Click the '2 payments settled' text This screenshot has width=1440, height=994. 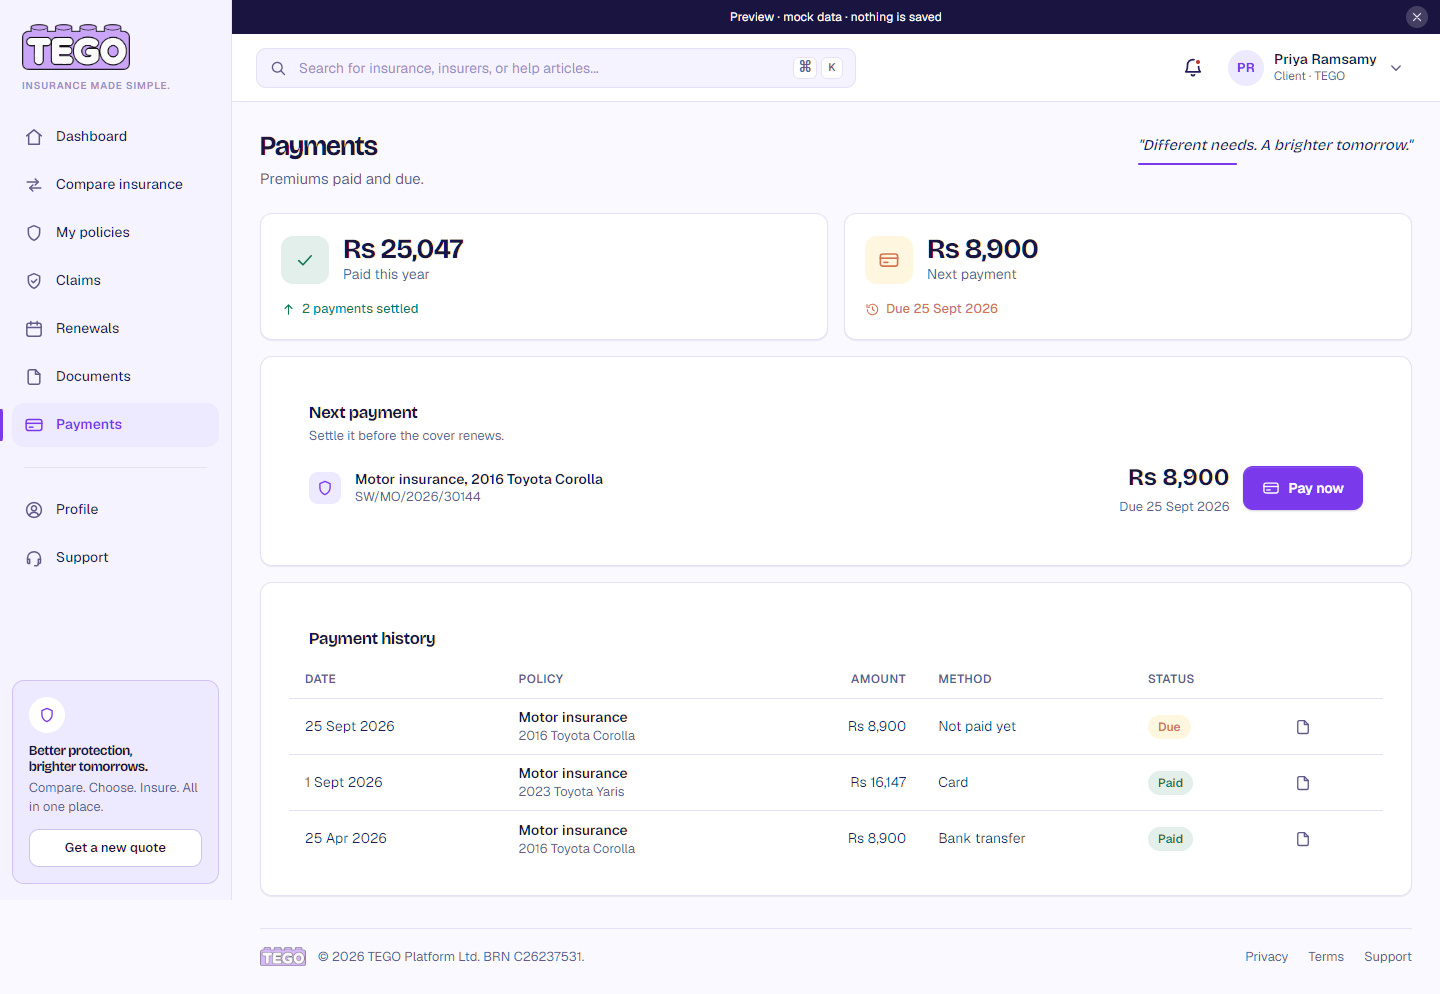click(360, 309)
